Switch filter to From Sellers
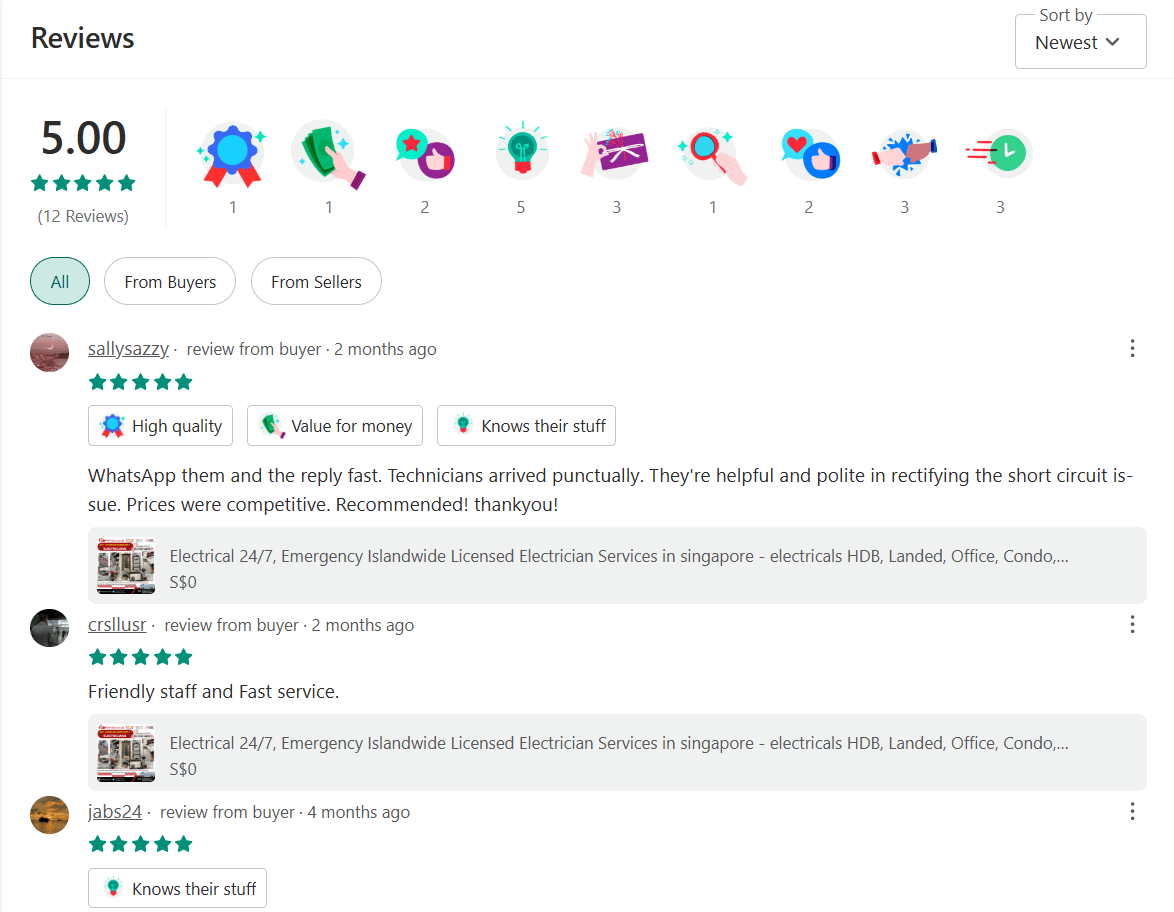The image size is (1174, 912). coord(316,281)
